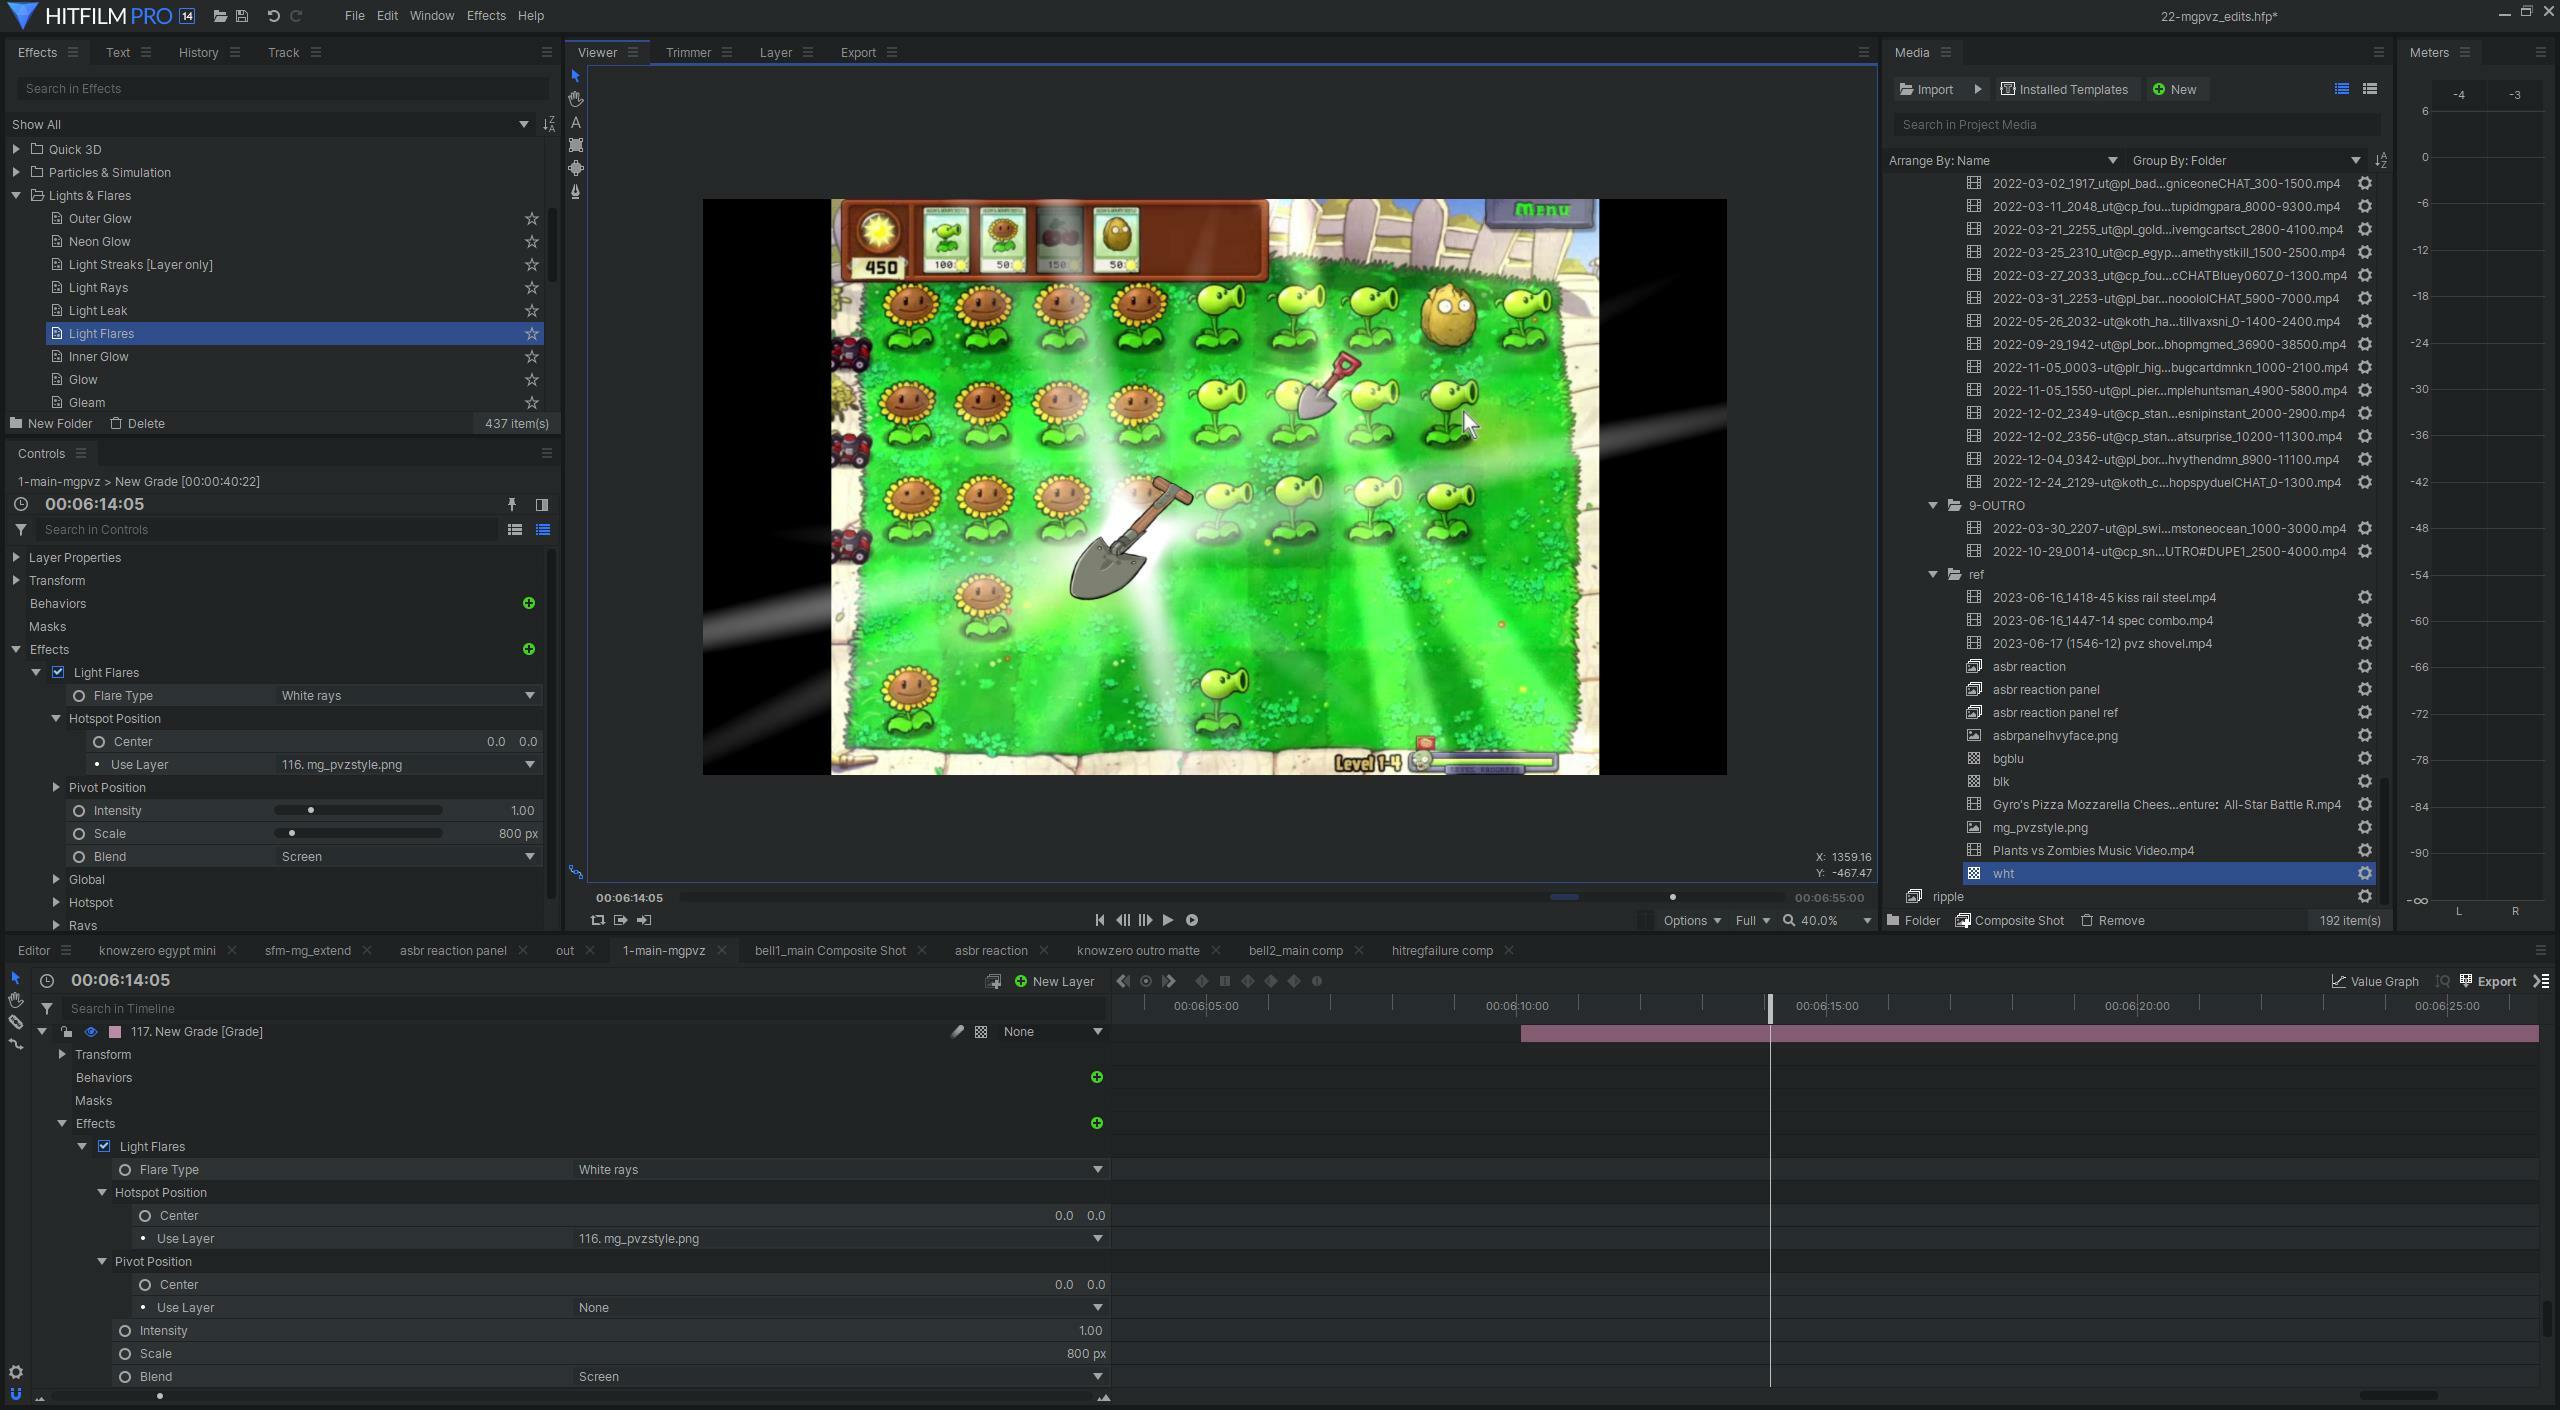Open the Window menu
This screenshot has height=1410, width=2560.
tap(431, 16)
